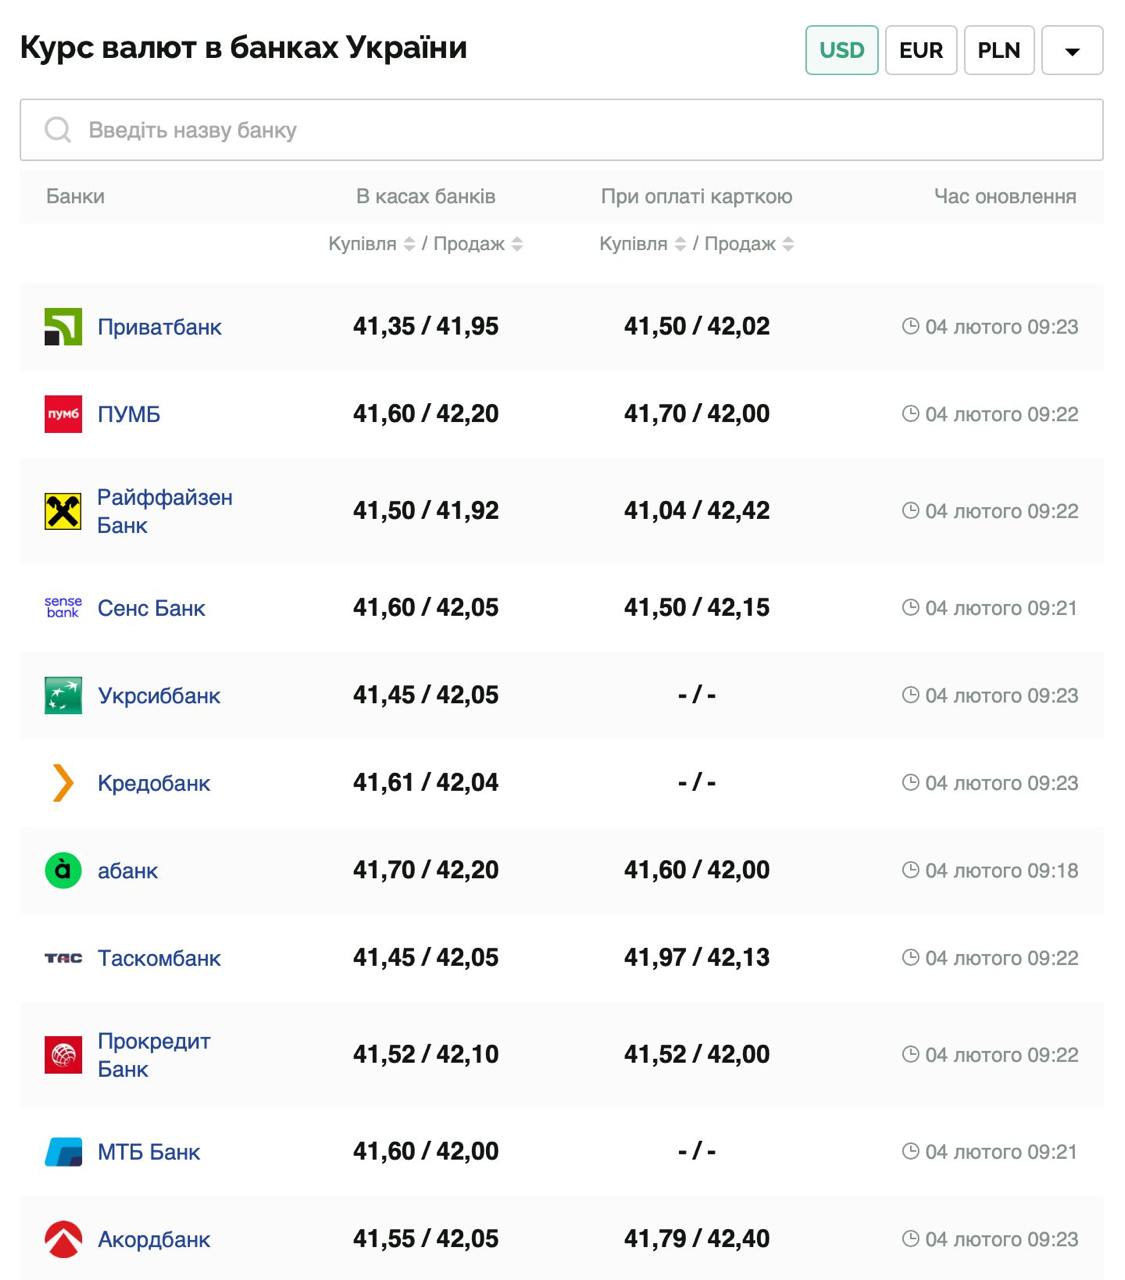
Task: Open the МТБ Банк link
Action: click(x=148, y=1152)
